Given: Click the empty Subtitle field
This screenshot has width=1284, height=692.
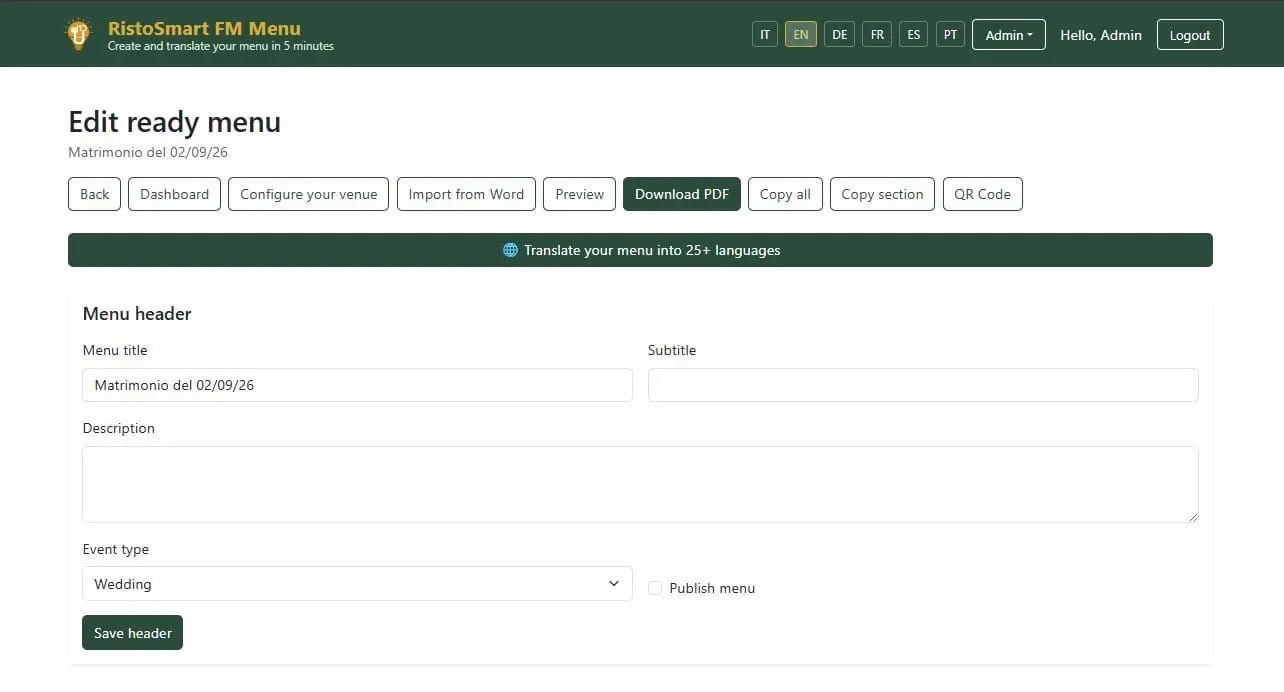Looking at the screenshot, I should (923, 385).
